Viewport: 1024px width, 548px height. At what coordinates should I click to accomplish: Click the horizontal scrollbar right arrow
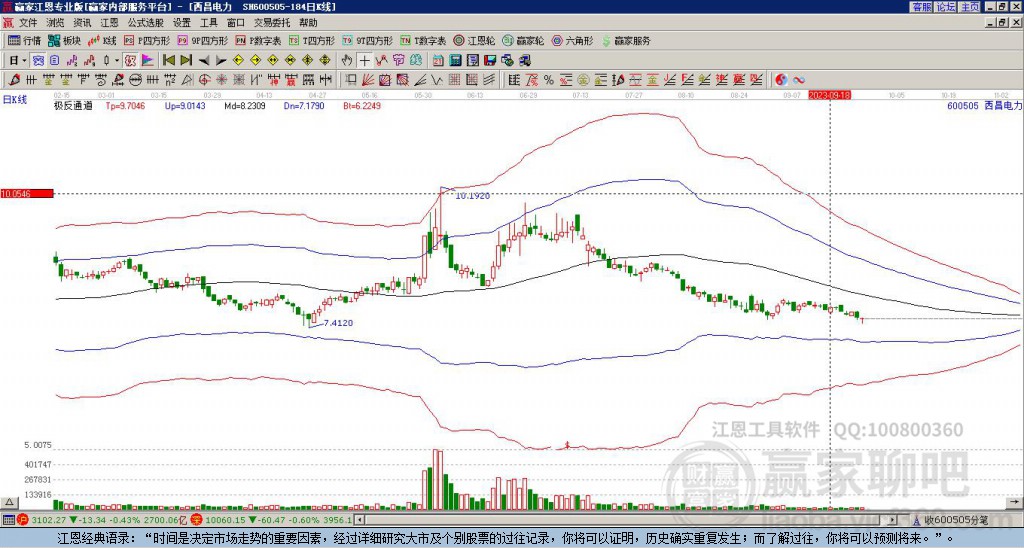click(x=893, y=520)
